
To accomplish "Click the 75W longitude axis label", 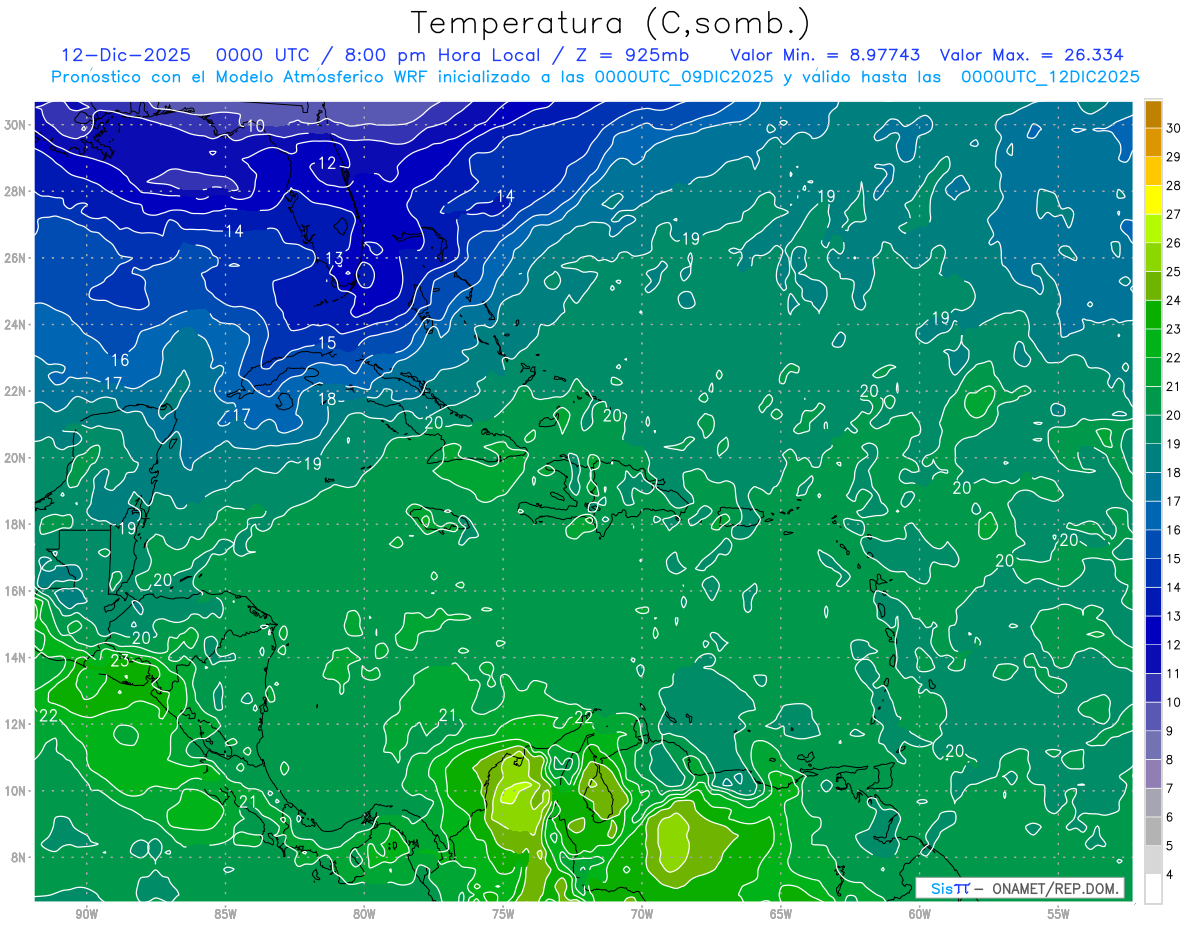I will 503,914.
